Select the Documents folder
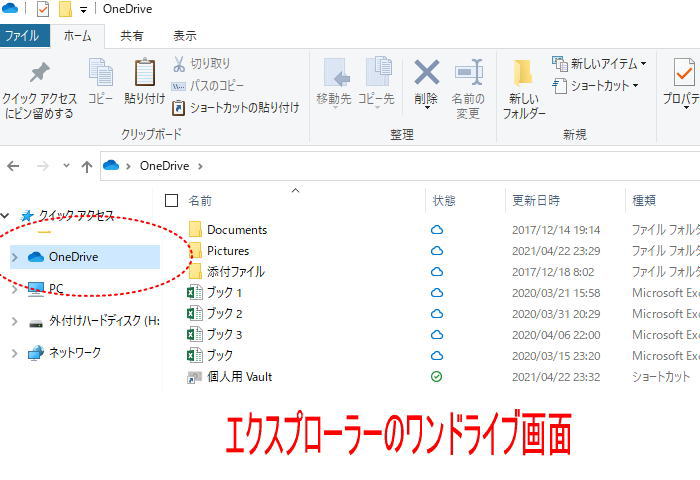Viewport: 700px width, 480px height. coord(237,230)
